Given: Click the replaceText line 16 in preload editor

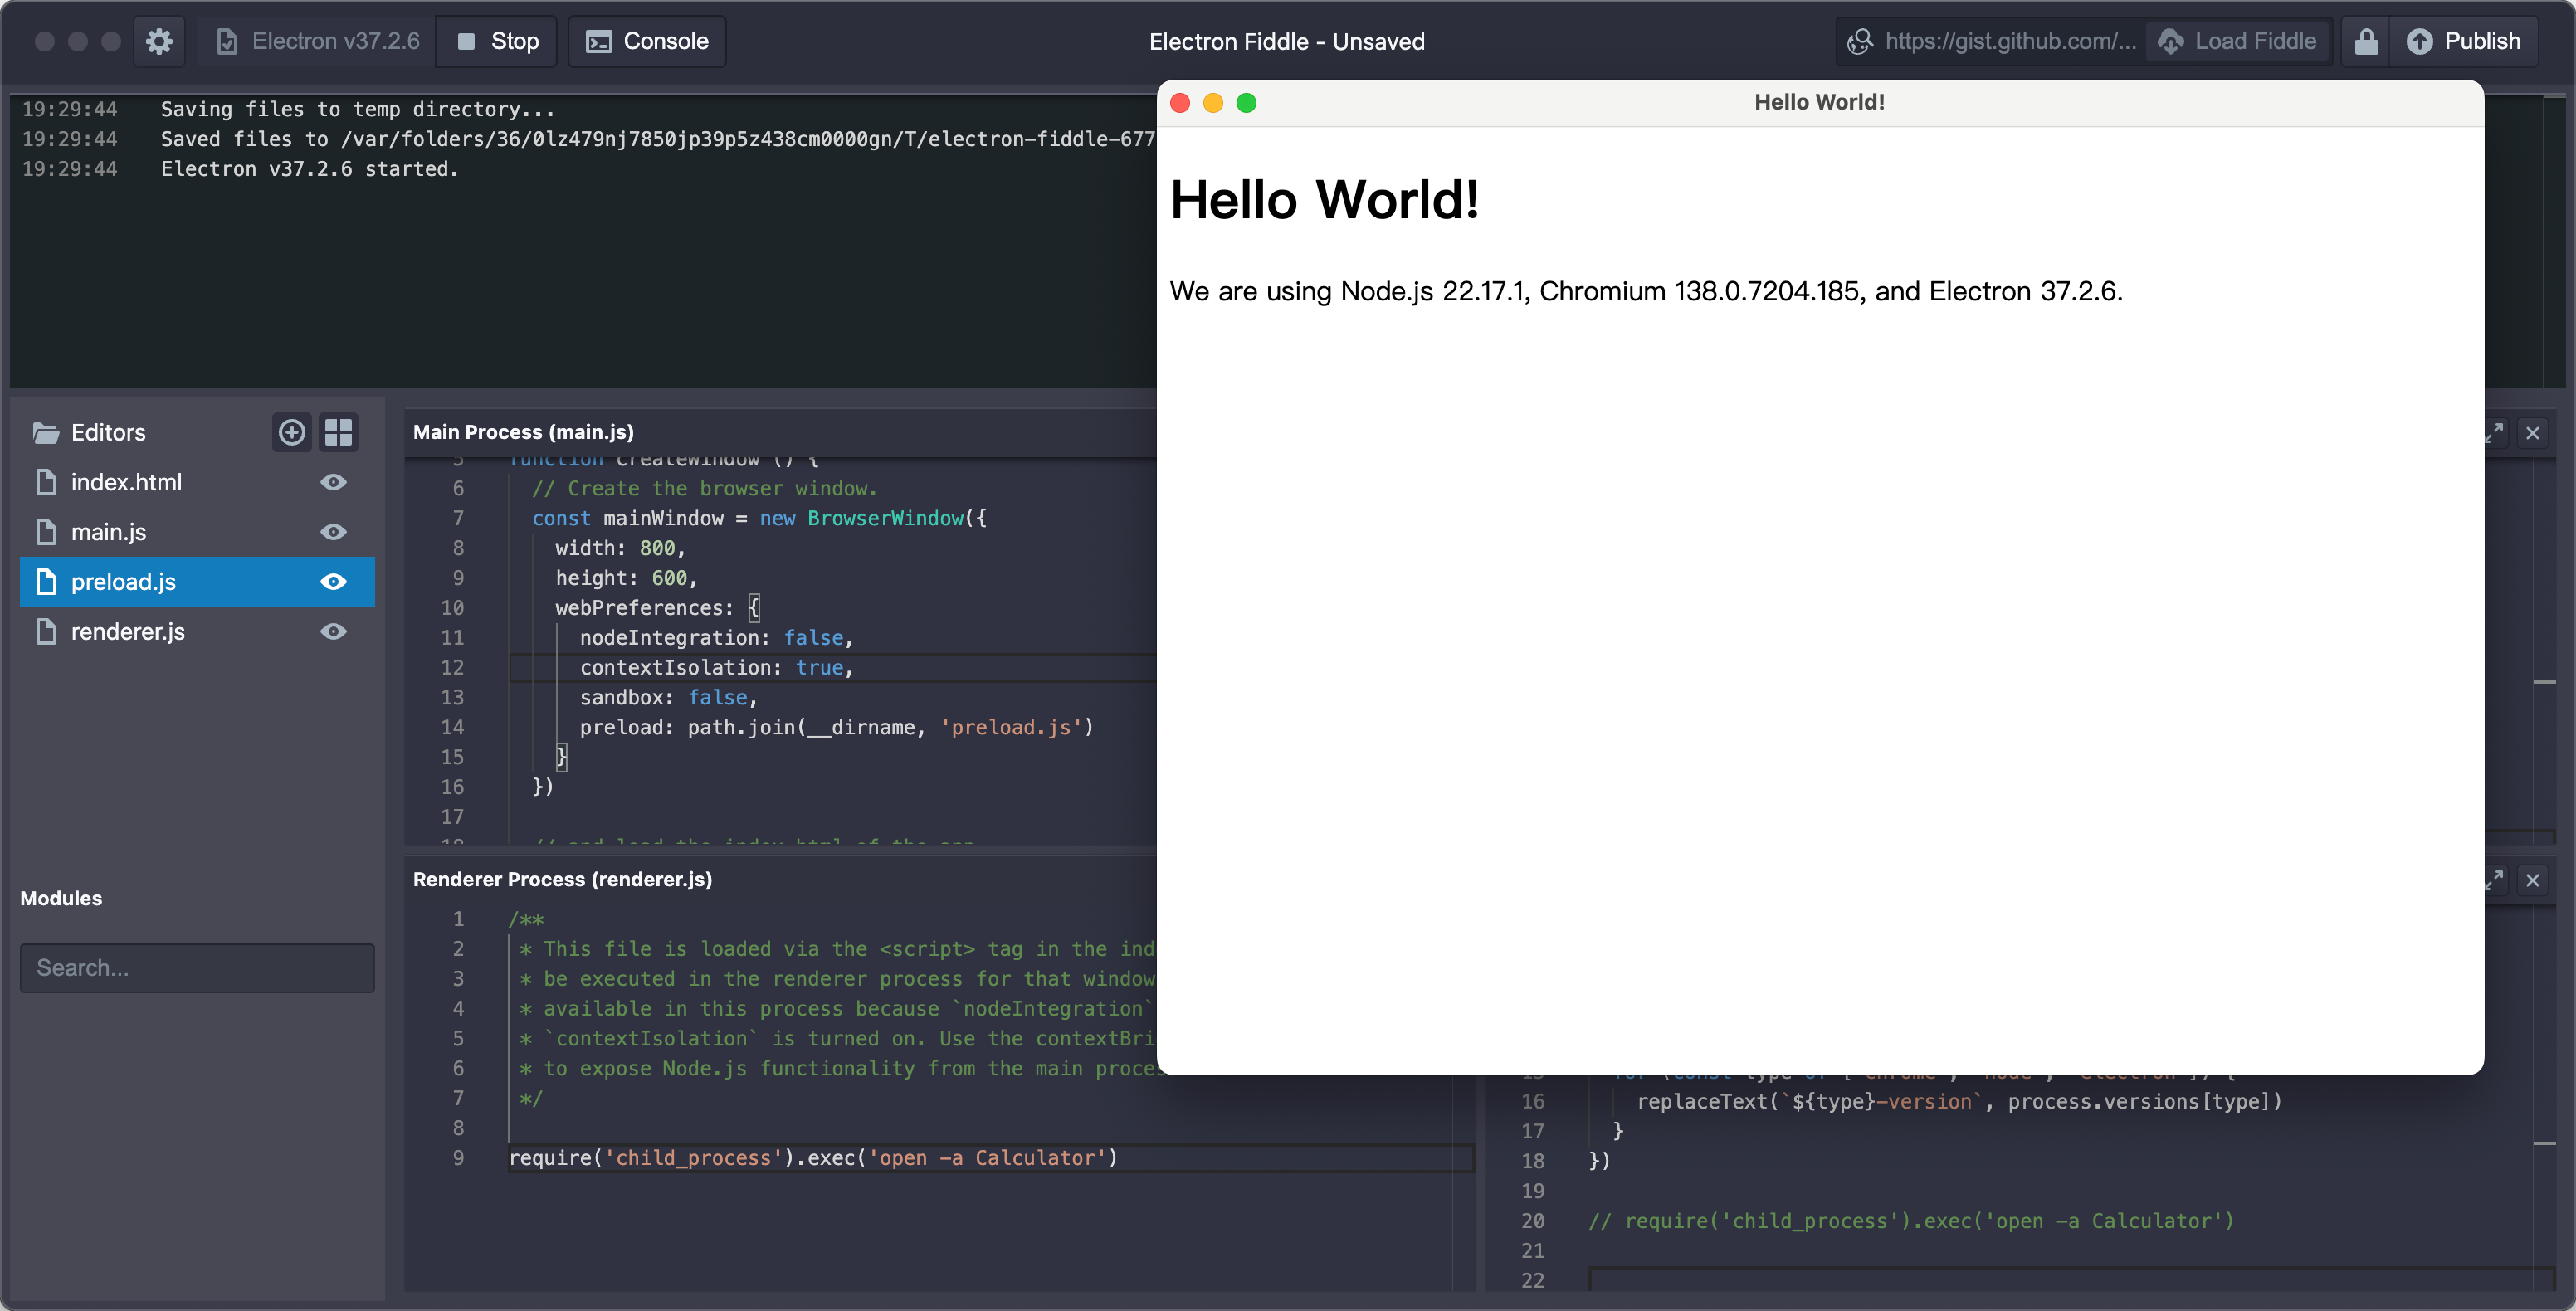Looking at the screenshot, I should coord(1959,1101).
